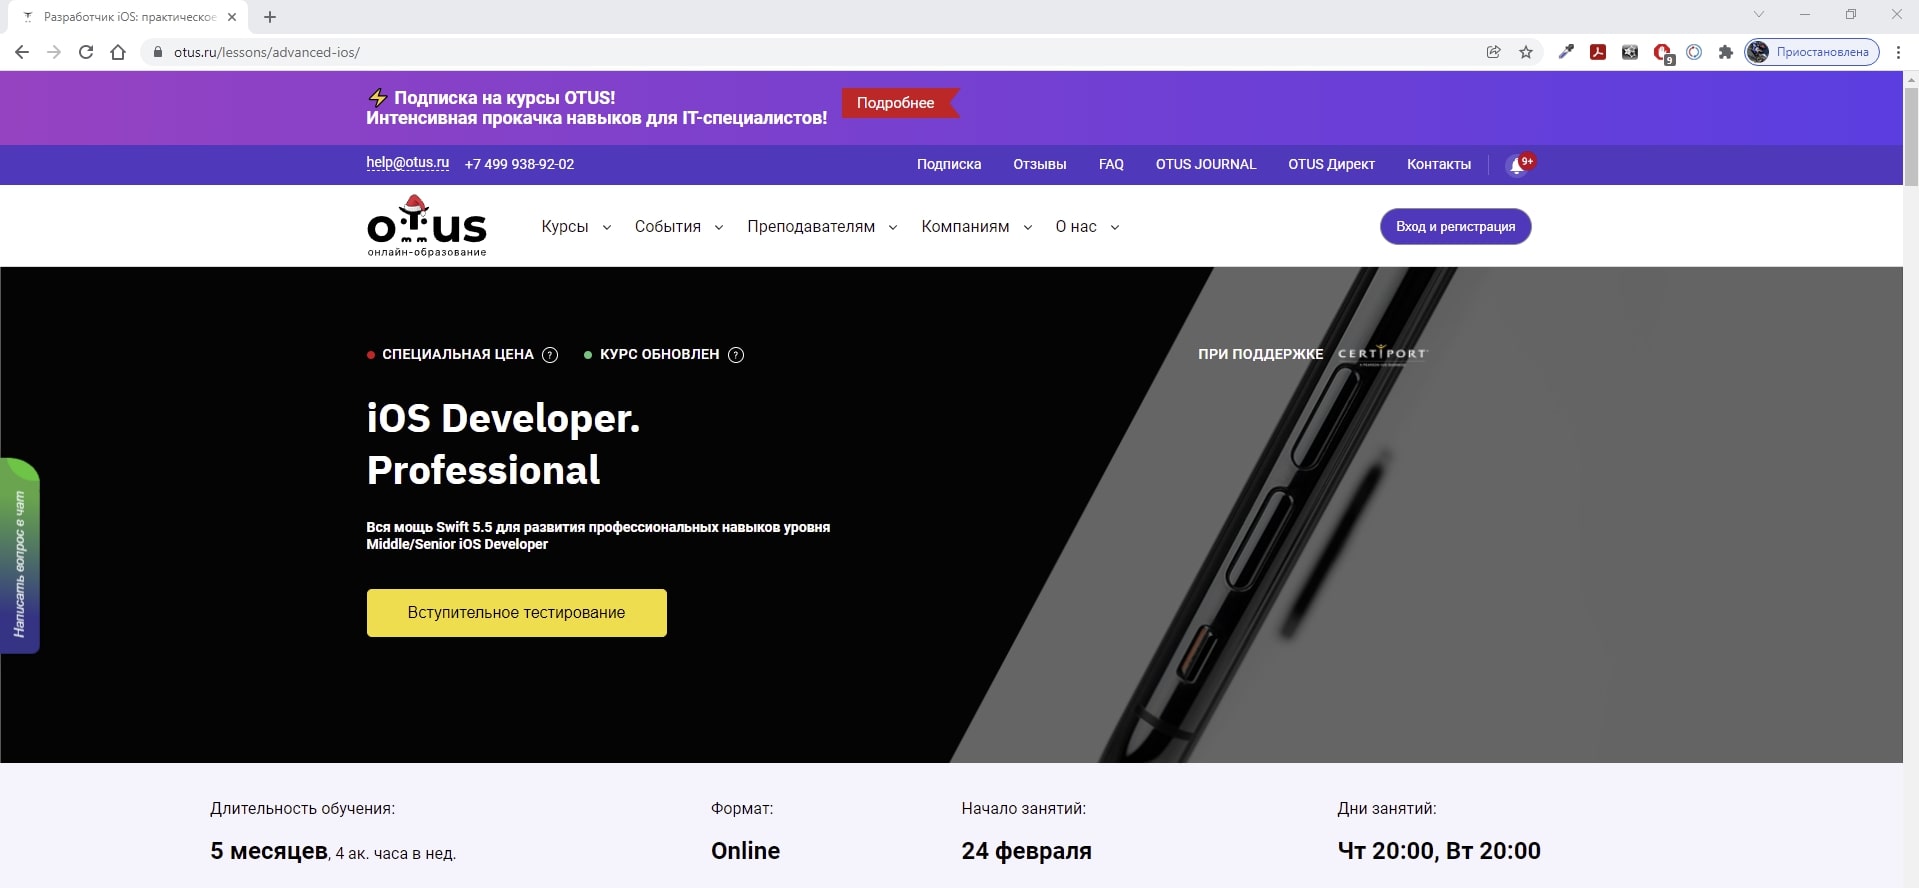1919x888 pixels.
Task: Expand the Преподавателям dropdown menu
Action: pyautogui.click(x=822, y=227)
